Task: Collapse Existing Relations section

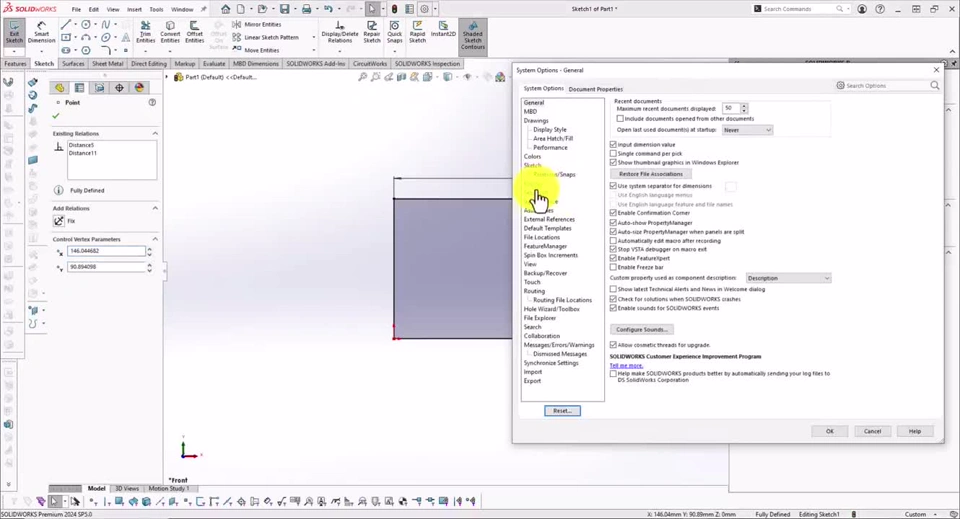Action: click(x=155, y=133)
